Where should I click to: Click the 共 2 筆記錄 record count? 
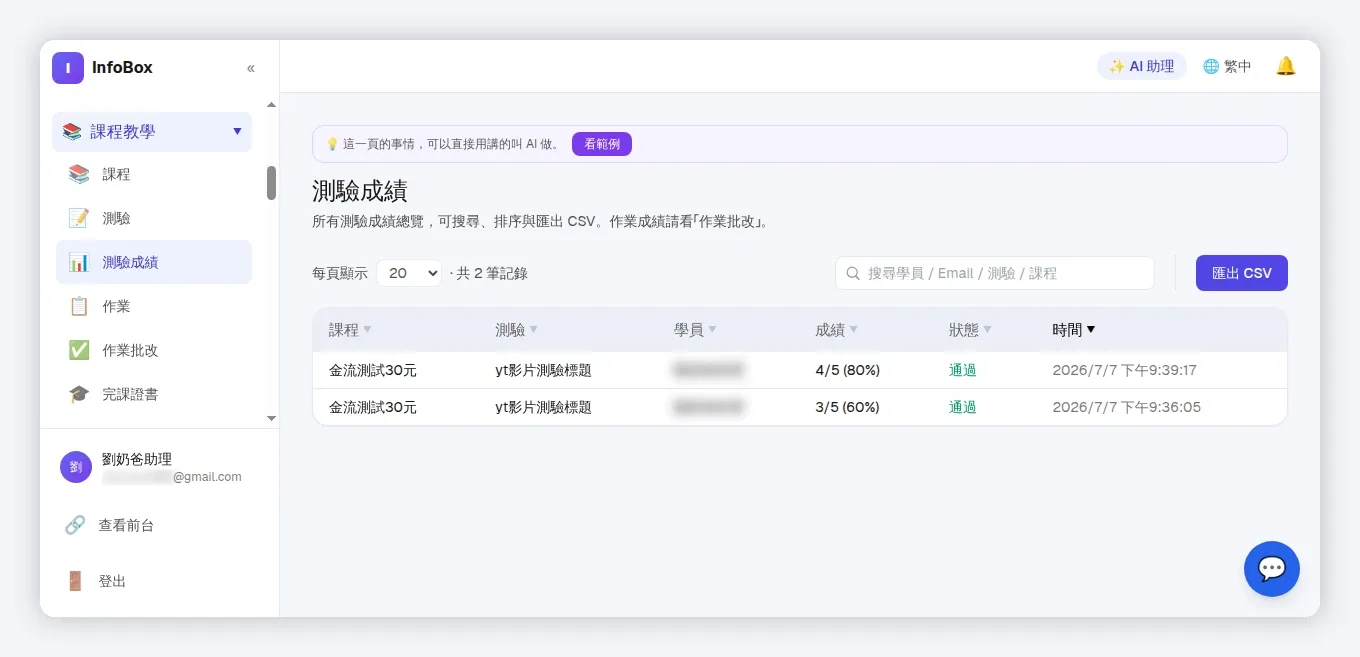tap(492, 273)
